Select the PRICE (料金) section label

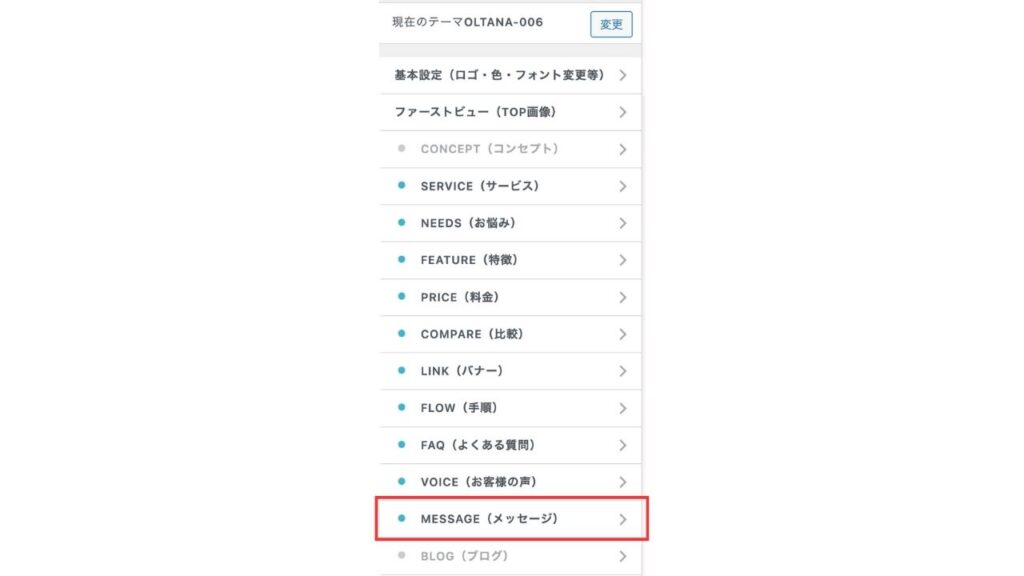tap(460, 297)
